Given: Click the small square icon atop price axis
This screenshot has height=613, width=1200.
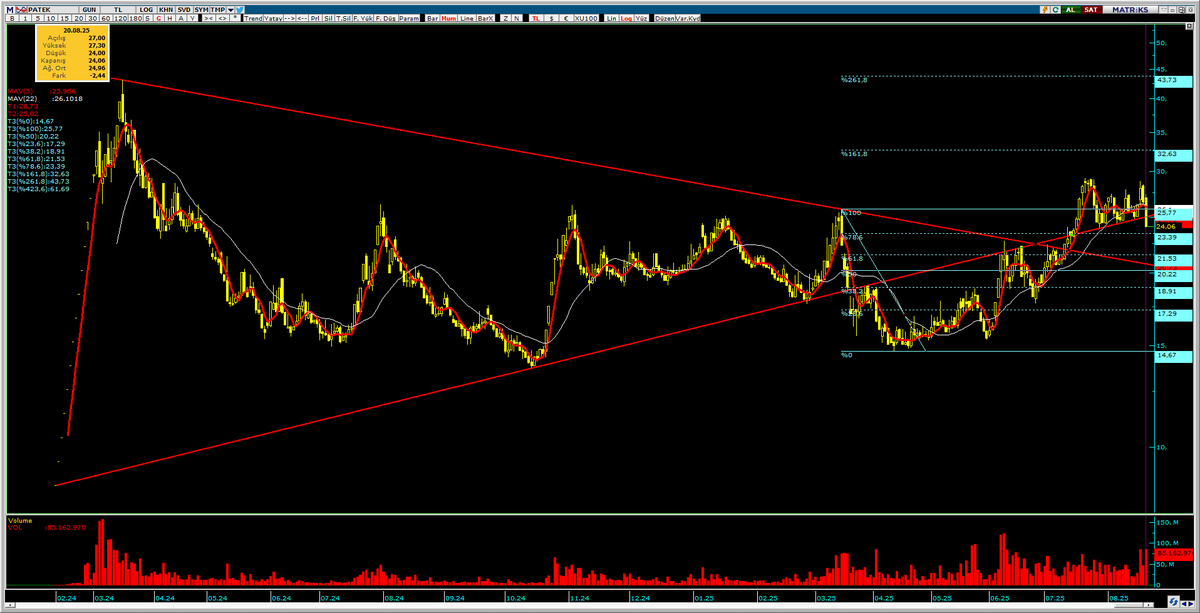Looking at the screenshot, I should pyautogui.click(x=1190, y=28).
